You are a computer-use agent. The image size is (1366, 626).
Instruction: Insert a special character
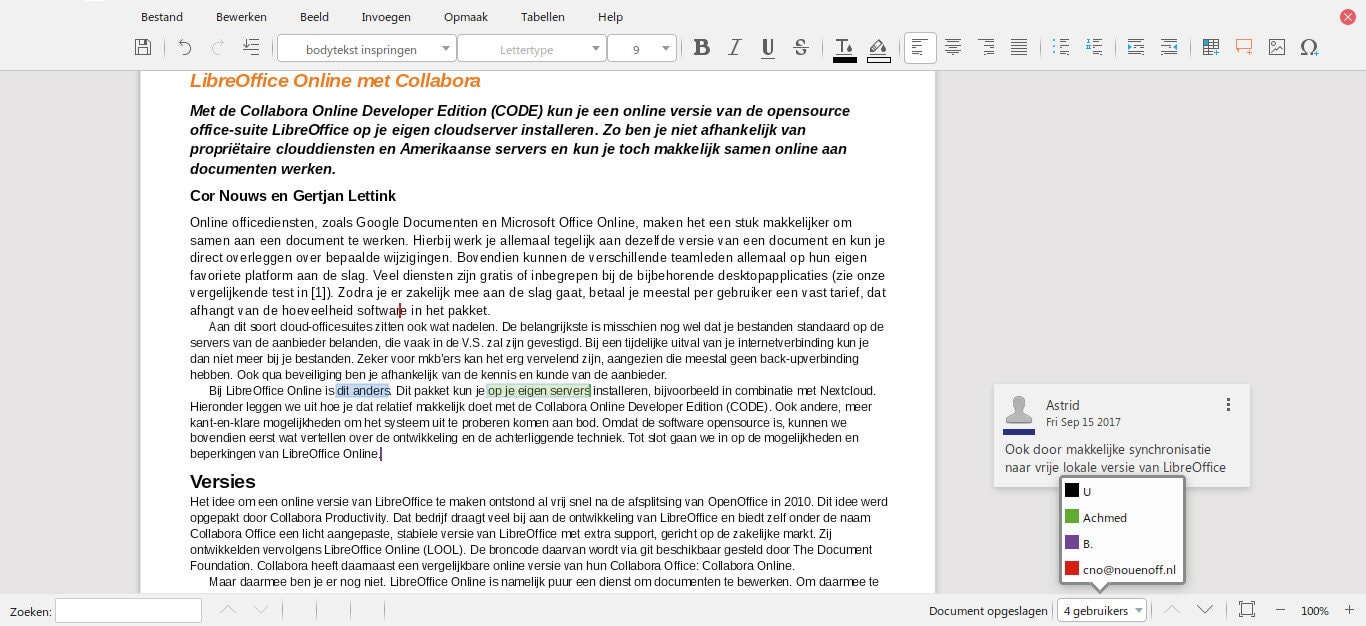[x=1310, y=47]
